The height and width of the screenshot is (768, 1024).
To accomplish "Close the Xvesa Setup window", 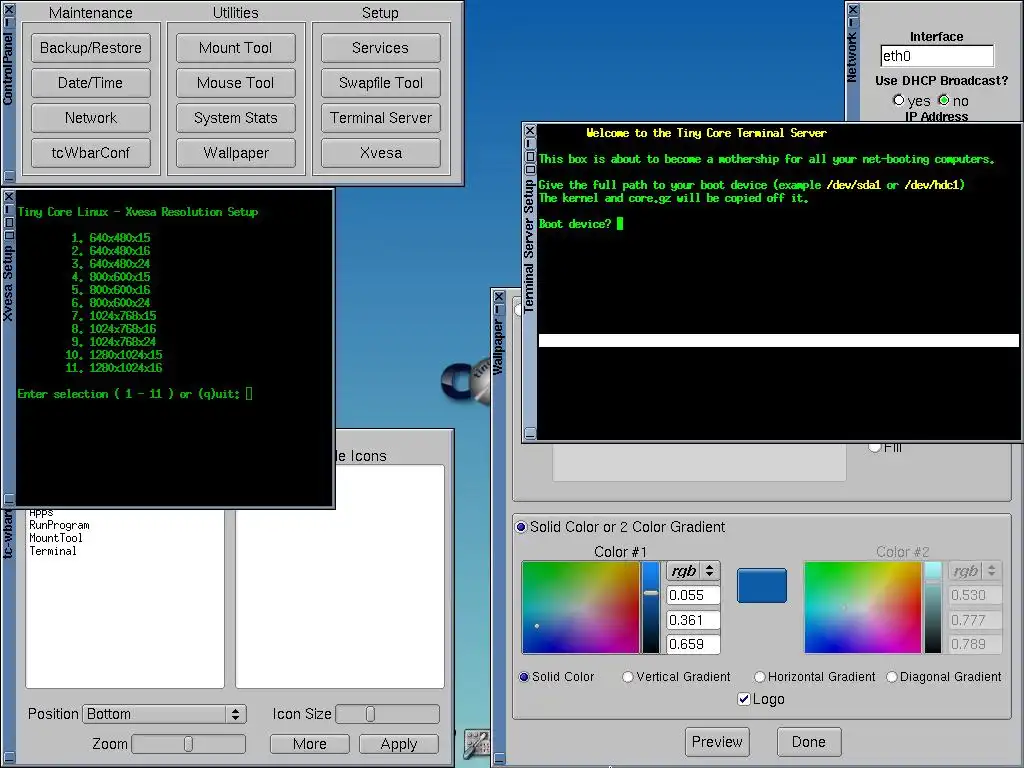I will pyautogui.click(x=8, y=196).
